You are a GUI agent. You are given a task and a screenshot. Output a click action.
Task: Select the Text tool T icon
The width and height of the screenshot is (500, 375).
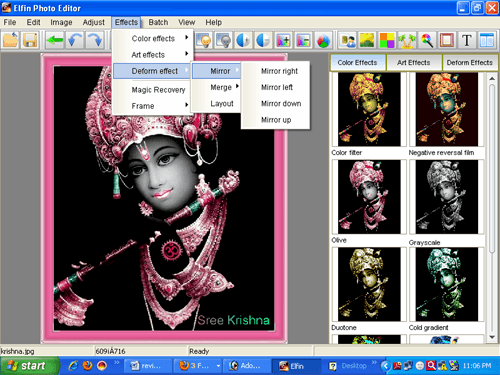(467, 41)
